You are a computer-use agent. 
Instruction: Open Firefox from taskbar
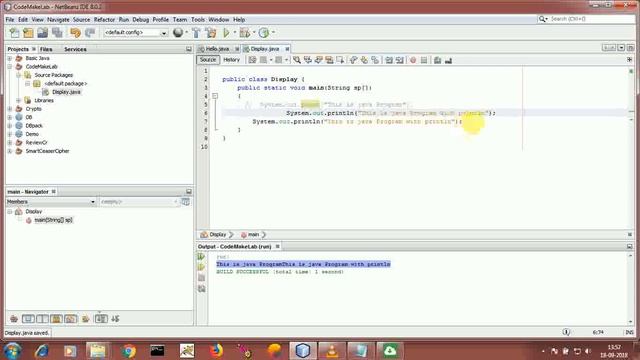pos(216,351)
